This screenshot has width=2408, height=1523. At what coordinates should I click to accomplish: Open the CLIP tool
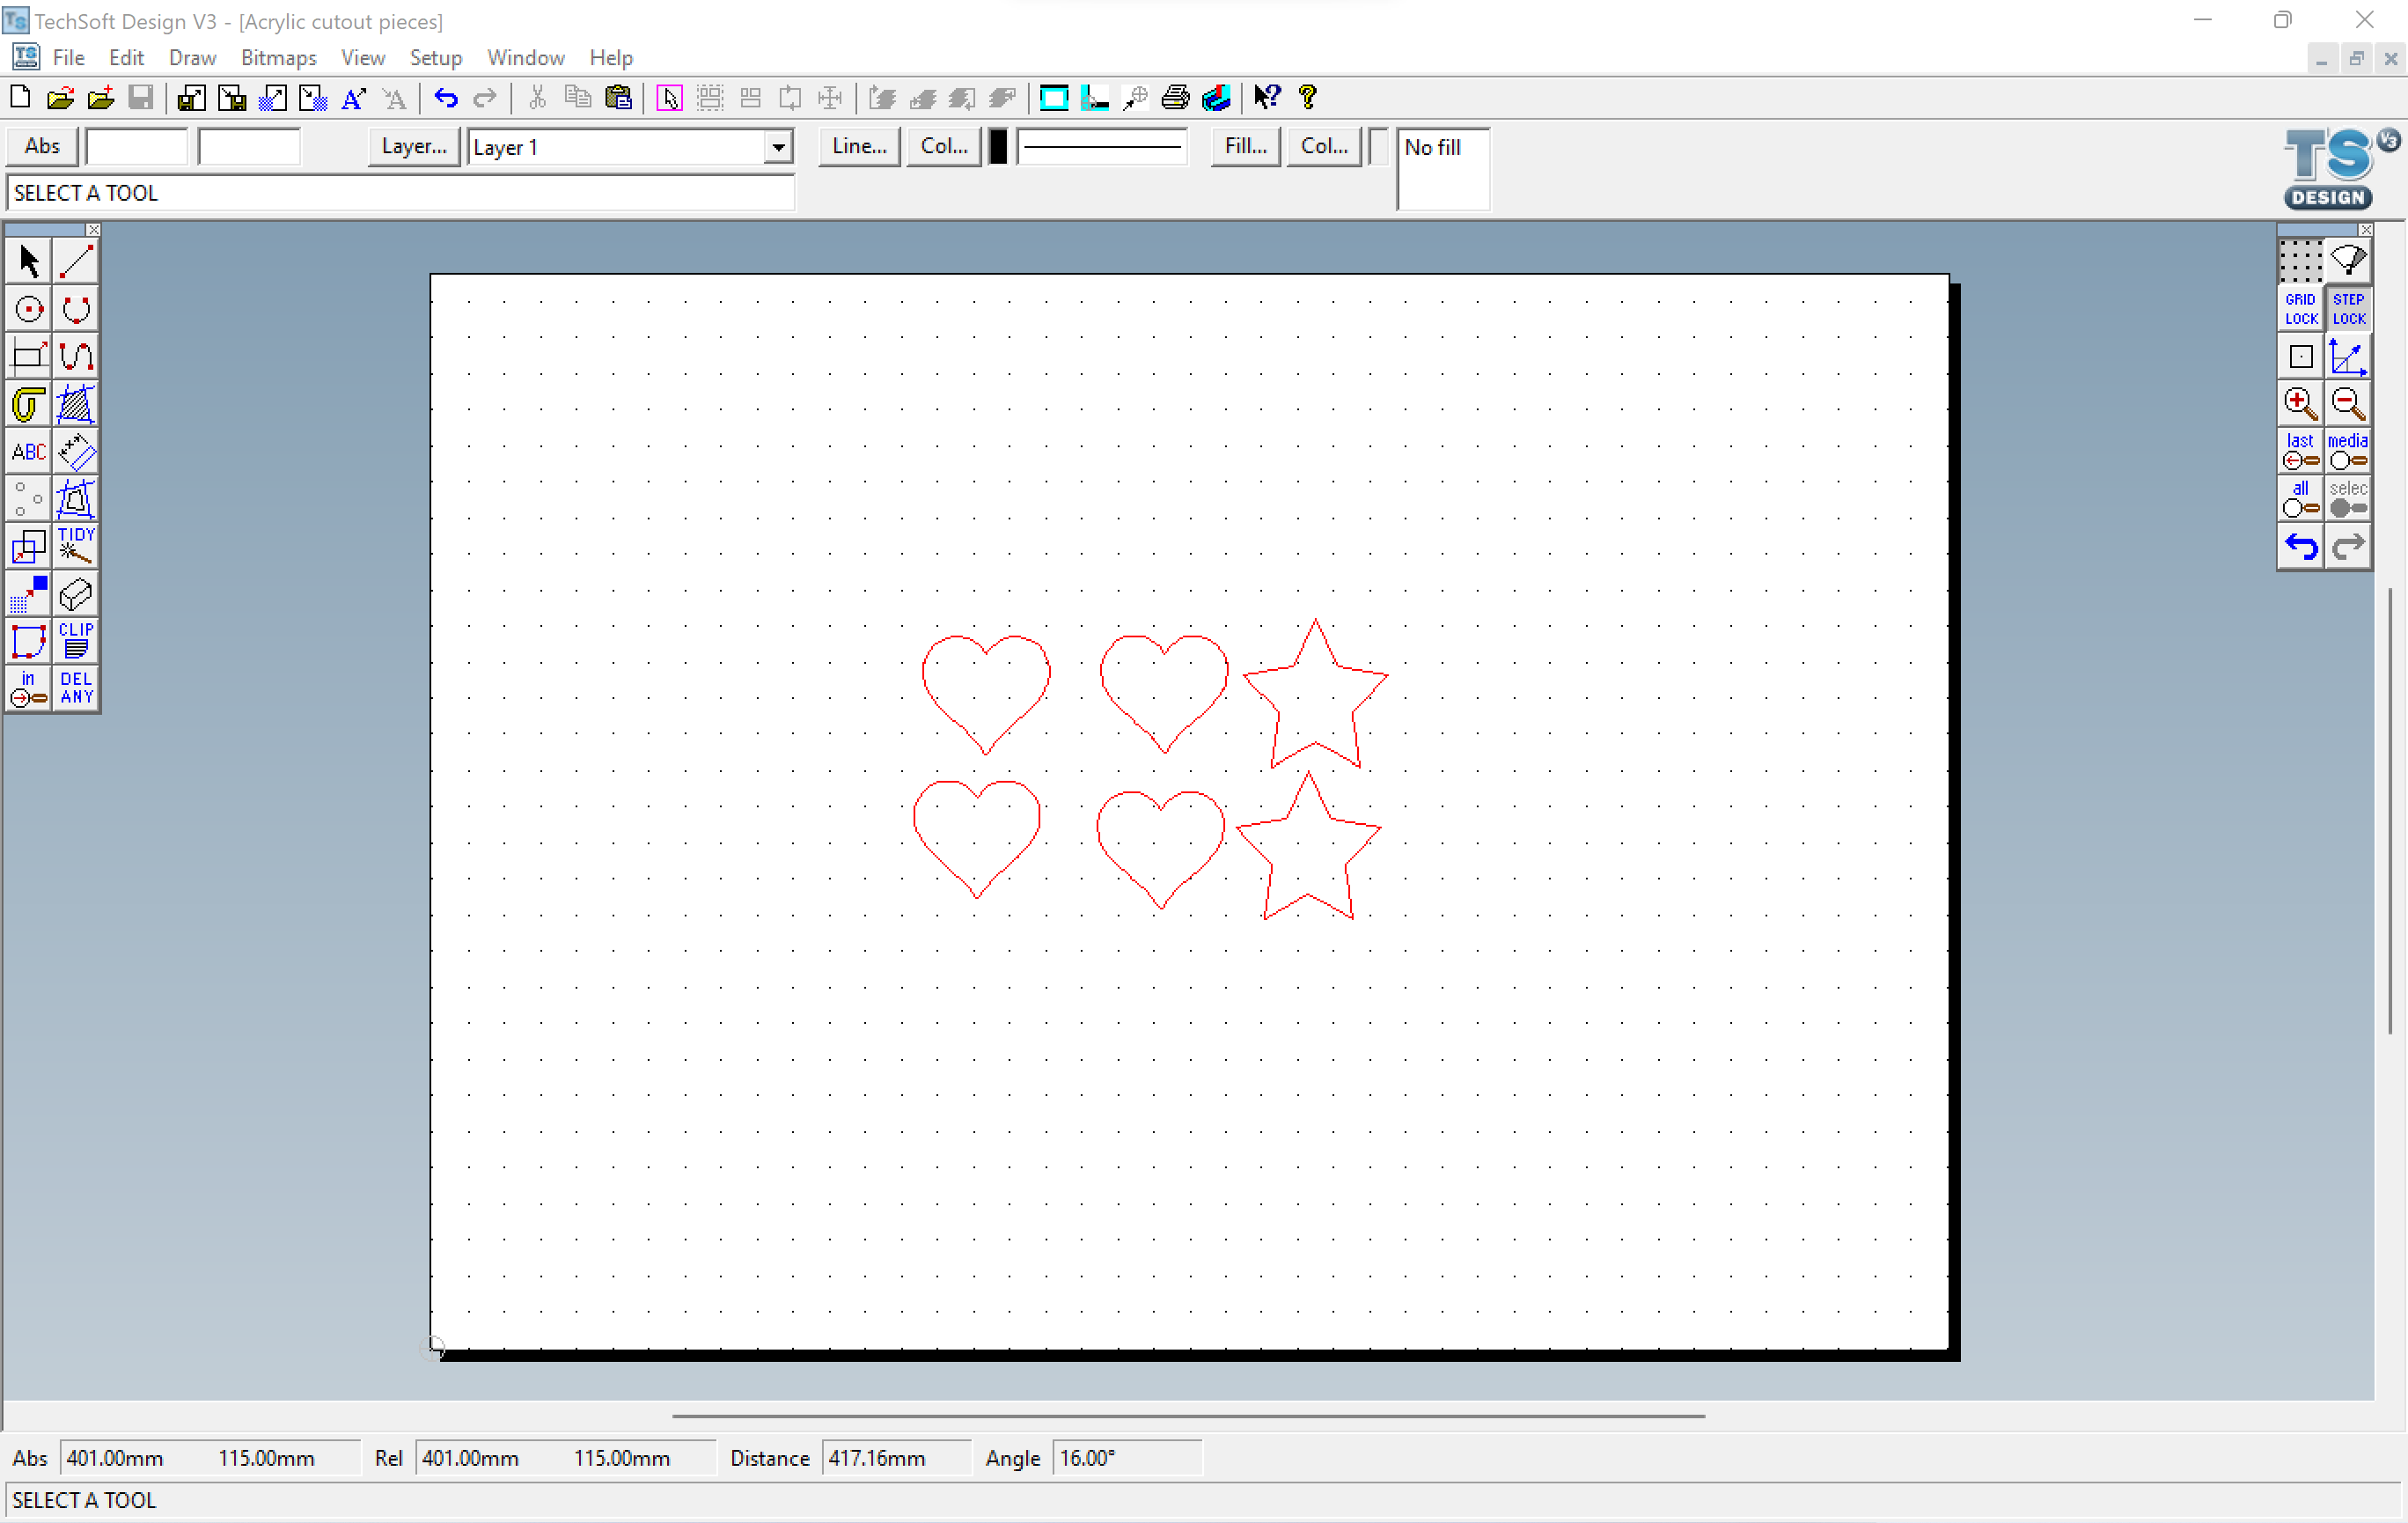click(x=76, y=641)
